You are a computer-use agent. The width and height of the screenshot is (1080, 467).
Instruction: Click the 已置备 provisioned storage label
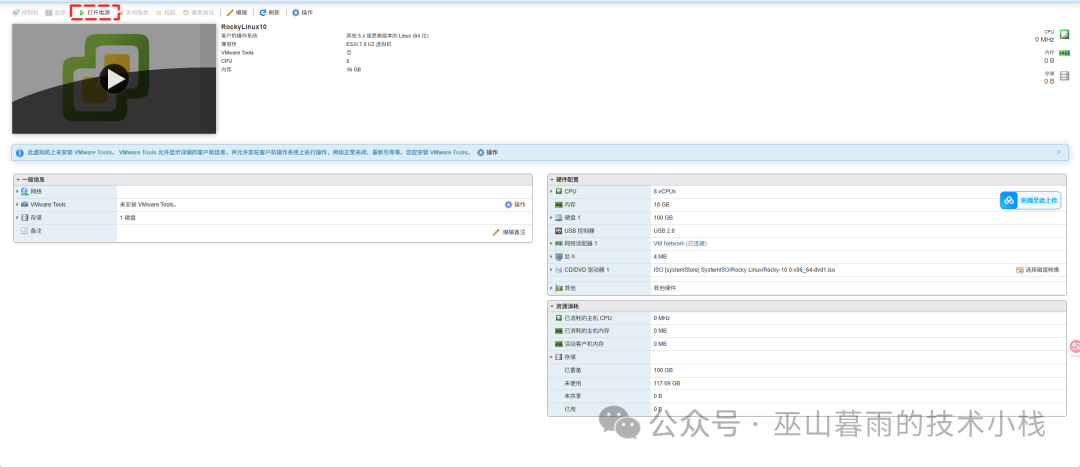[x=571, y=370]
